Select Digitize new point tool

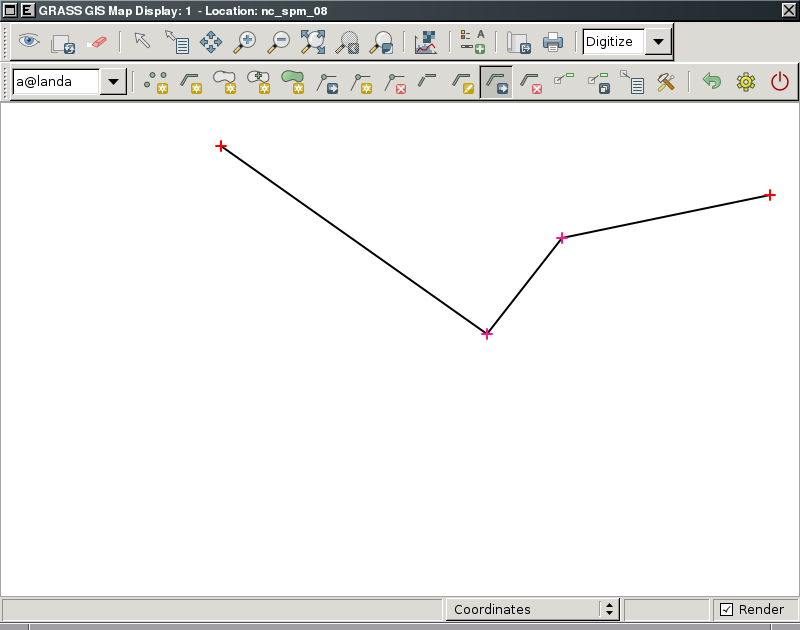(x=156, y=82)
